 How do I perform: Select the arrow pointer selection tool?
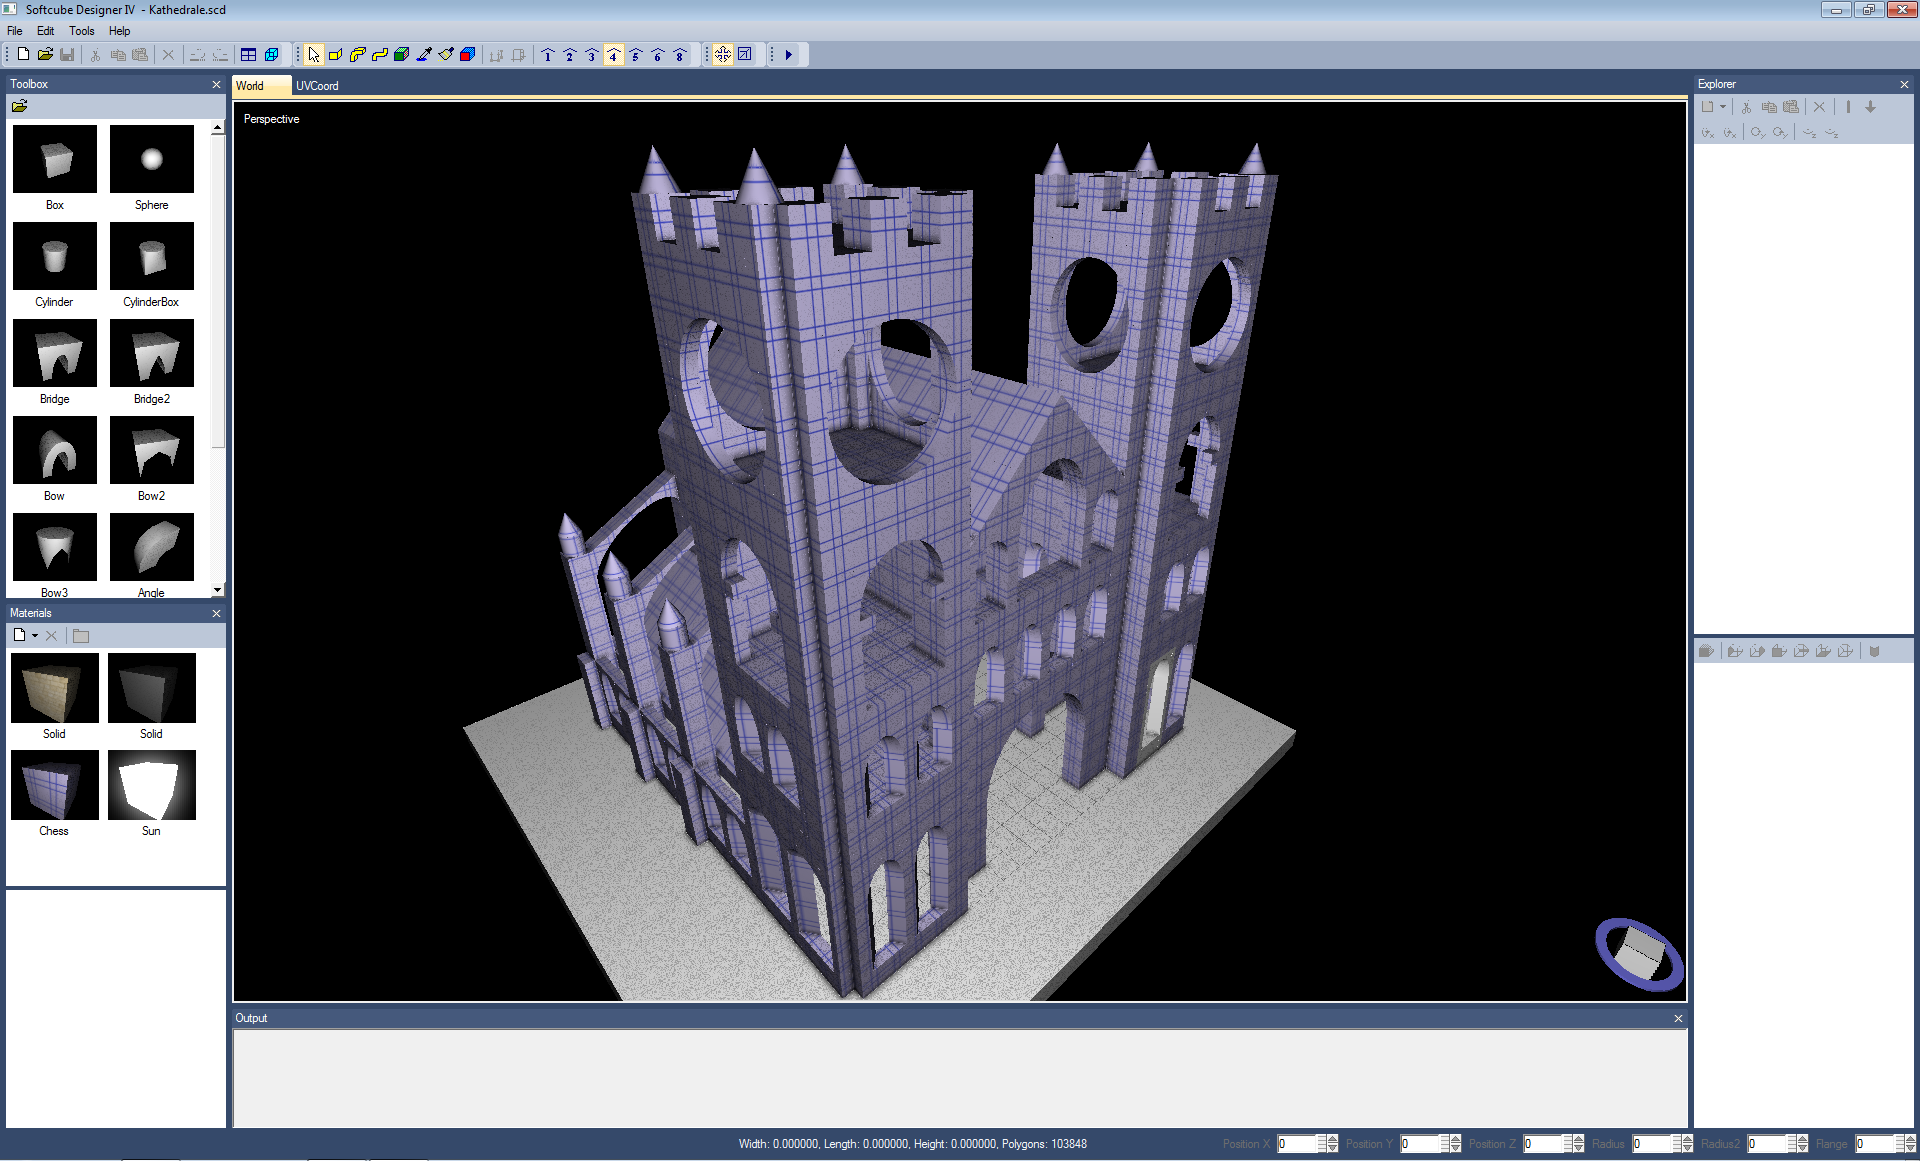click(x=314, y=55)
